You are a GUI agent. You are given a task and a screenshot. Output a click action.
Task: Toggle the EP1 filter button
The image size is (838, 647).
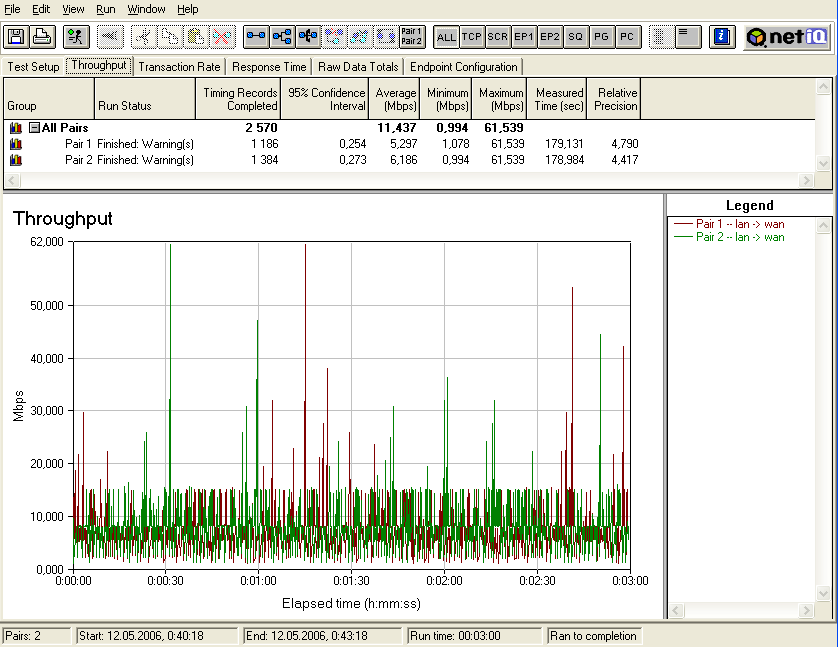tap(523, 37)
